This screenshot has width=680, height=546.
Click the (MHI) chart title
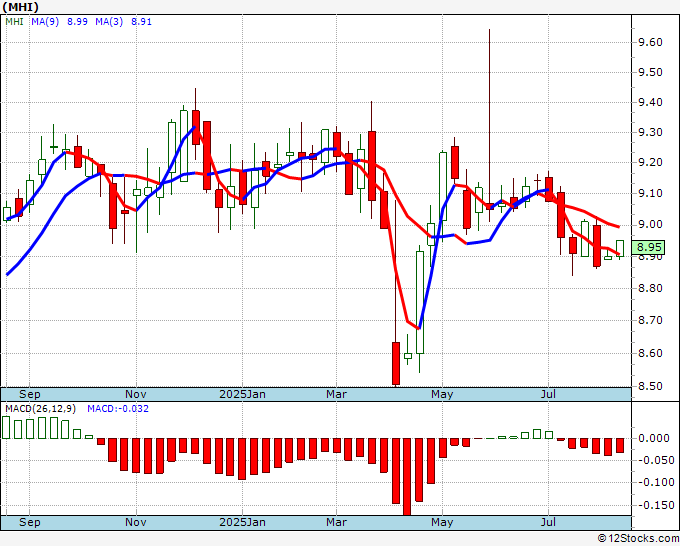click(x=20, y=7)
